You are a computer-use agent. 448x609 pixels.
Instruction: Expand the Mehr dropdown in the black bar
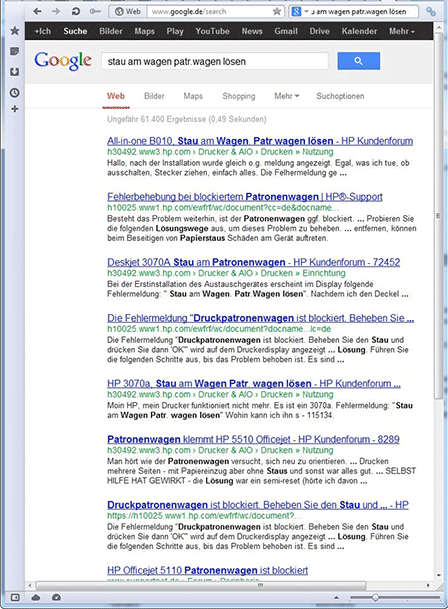coord(402,31)
